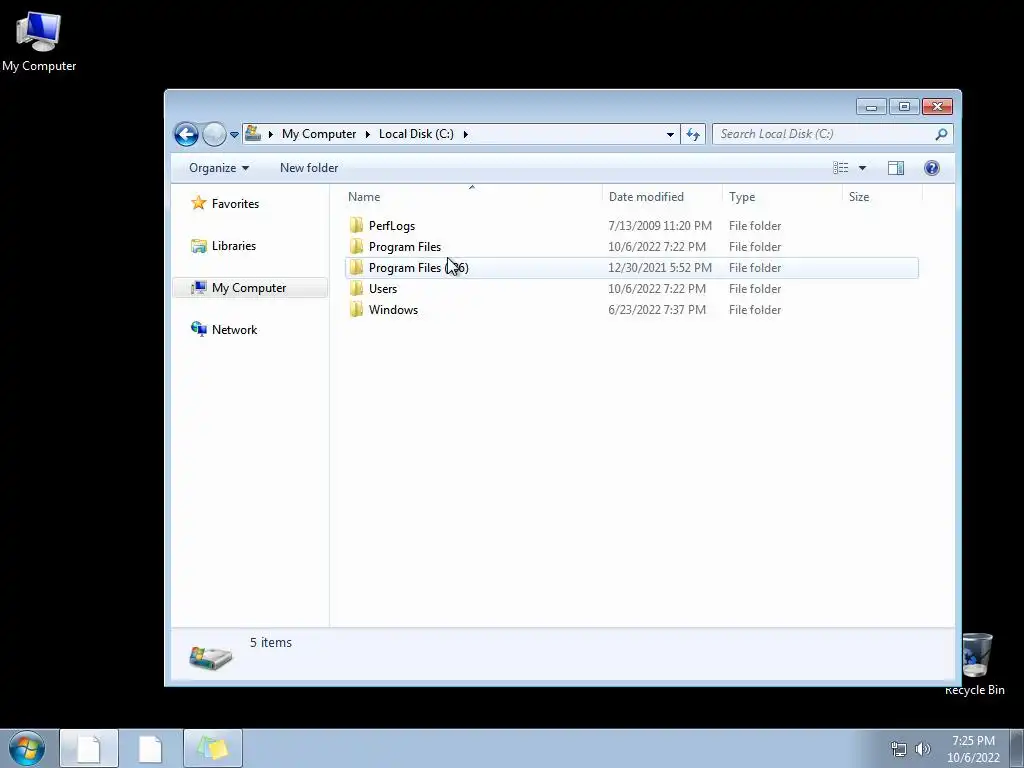Open recent pages dropdown beside nav arrows

pyautogui.click(x=234, y=135)
